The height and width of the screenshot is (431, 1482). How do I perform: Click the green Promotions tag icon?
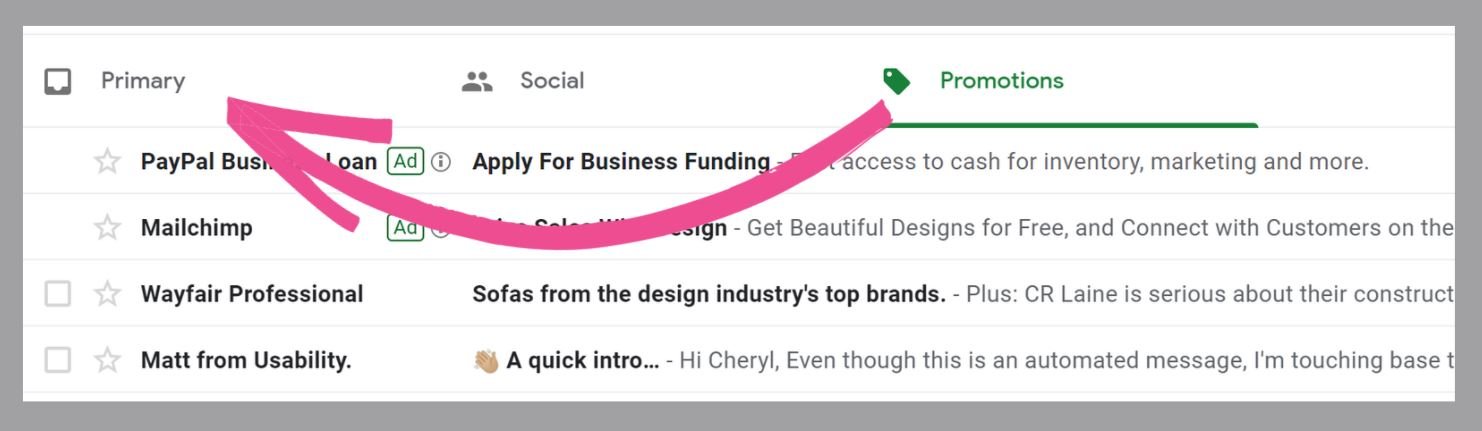click(896, 81)
